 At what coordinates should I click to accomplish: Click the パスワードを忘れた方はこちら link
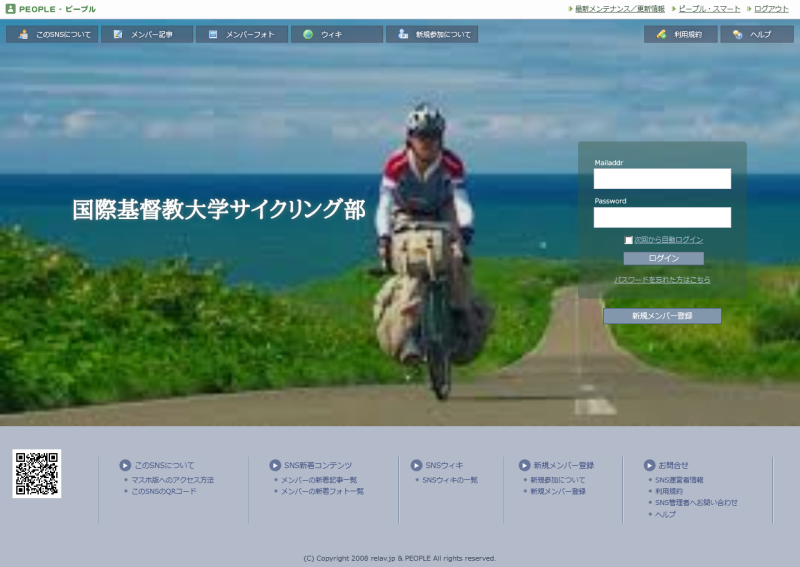pos(662,280)
